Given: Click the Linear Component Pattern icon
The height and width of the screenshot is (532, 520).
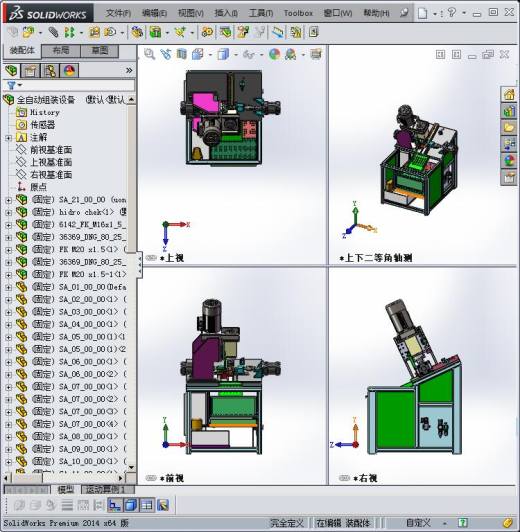Looking at the screenshot, I should [69, 33].
